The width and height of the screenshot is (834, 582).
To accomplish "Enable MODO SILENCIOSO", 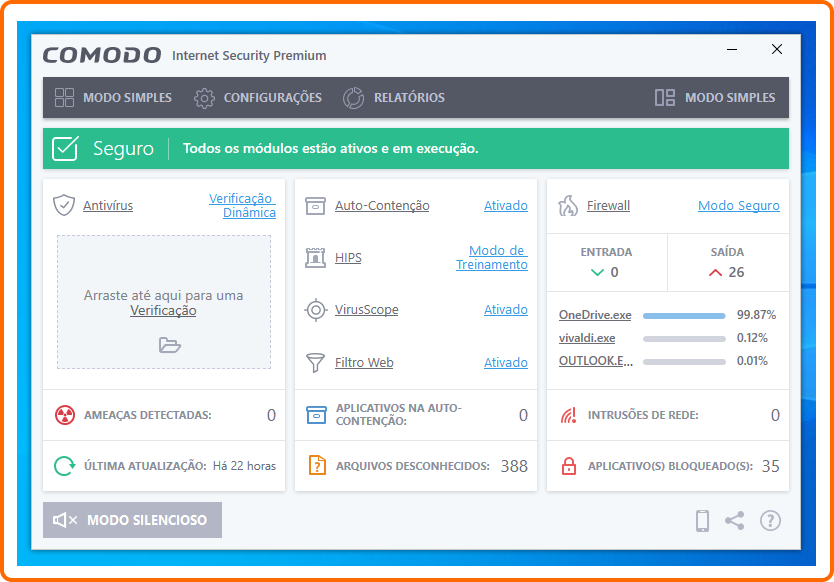I will 132,520.
